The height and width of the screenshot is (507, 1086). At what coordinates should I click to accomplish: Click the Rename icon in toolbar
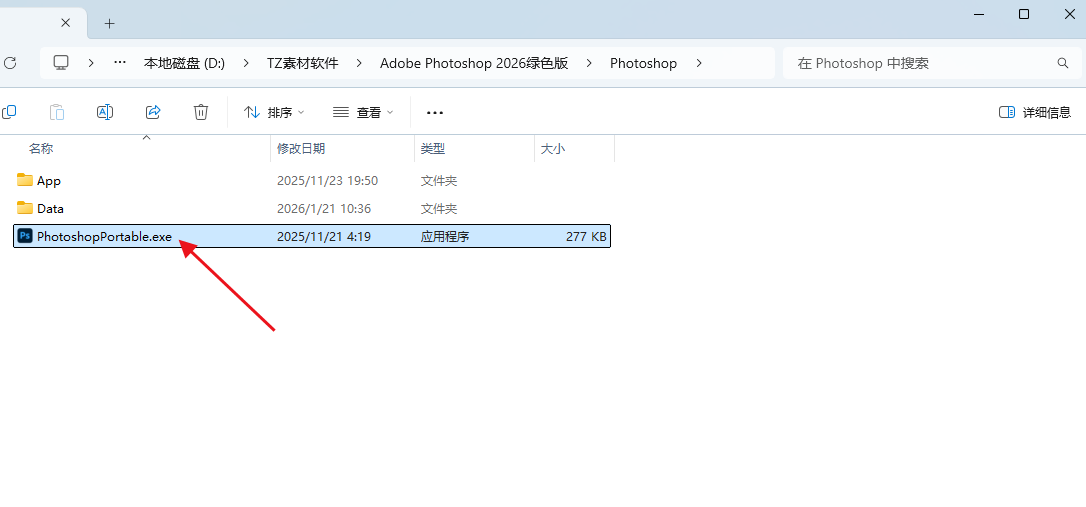(105, 112)
